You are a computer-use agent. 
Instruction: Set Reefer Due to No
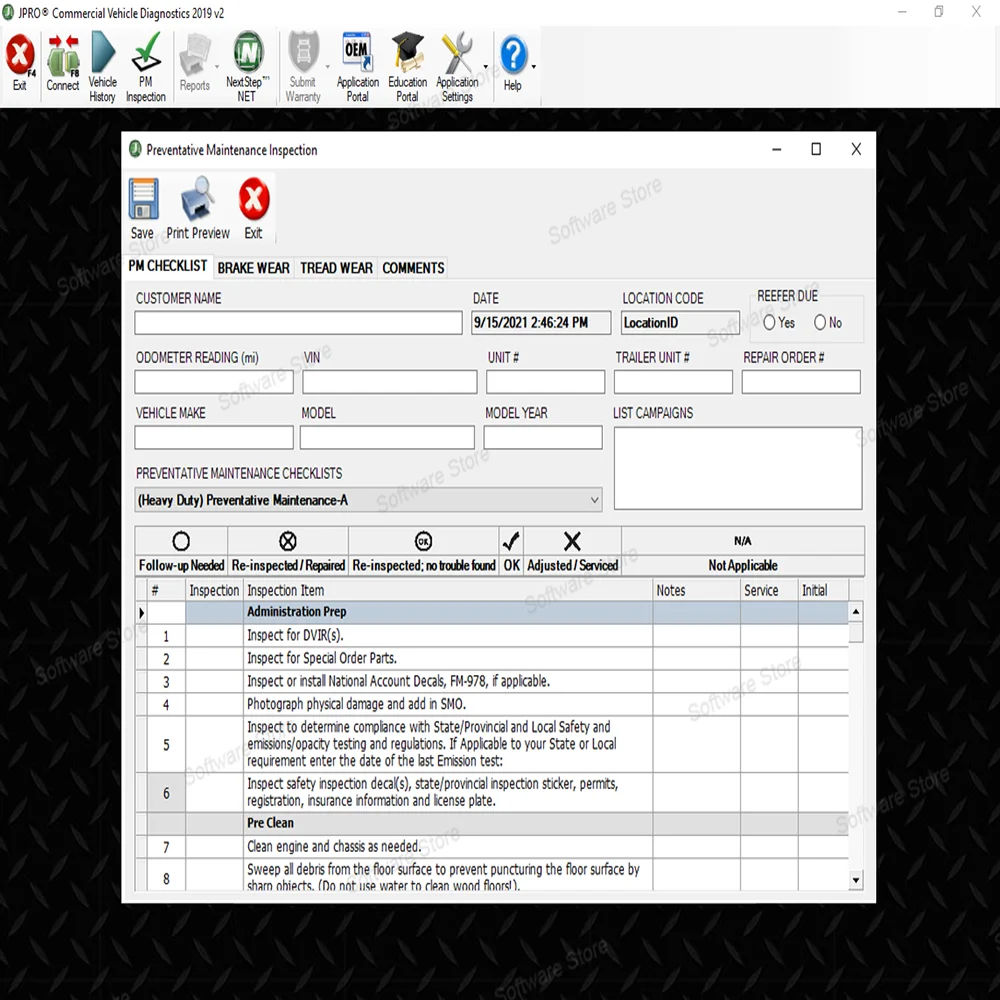[x=820, y=323]
